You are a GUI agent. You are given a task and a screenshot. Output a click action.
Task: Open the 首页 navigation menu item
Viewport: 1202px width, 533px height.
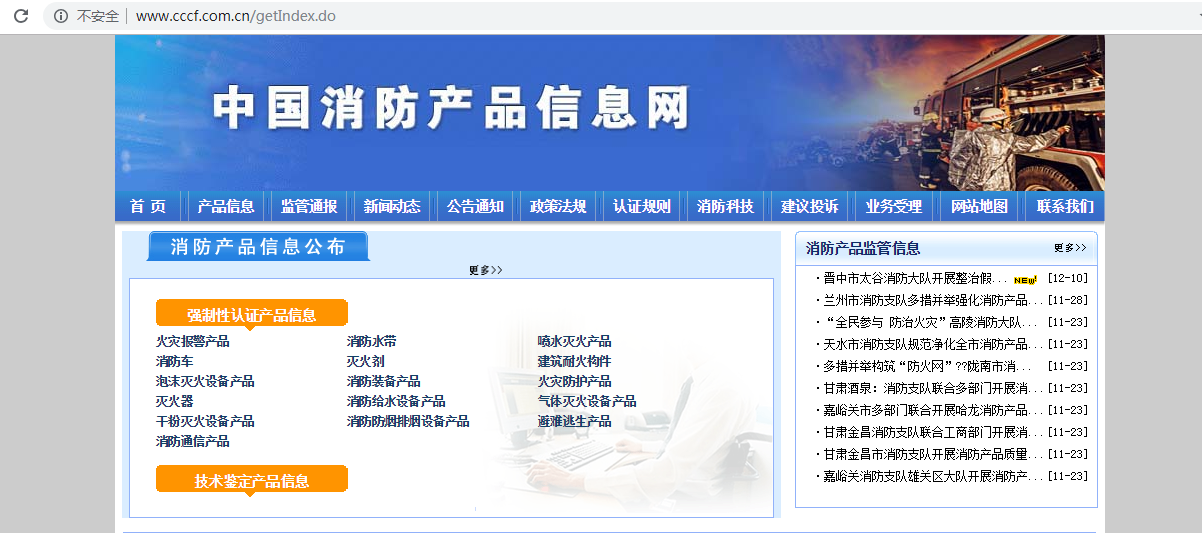pyautogui.click(x=148, y=207)
